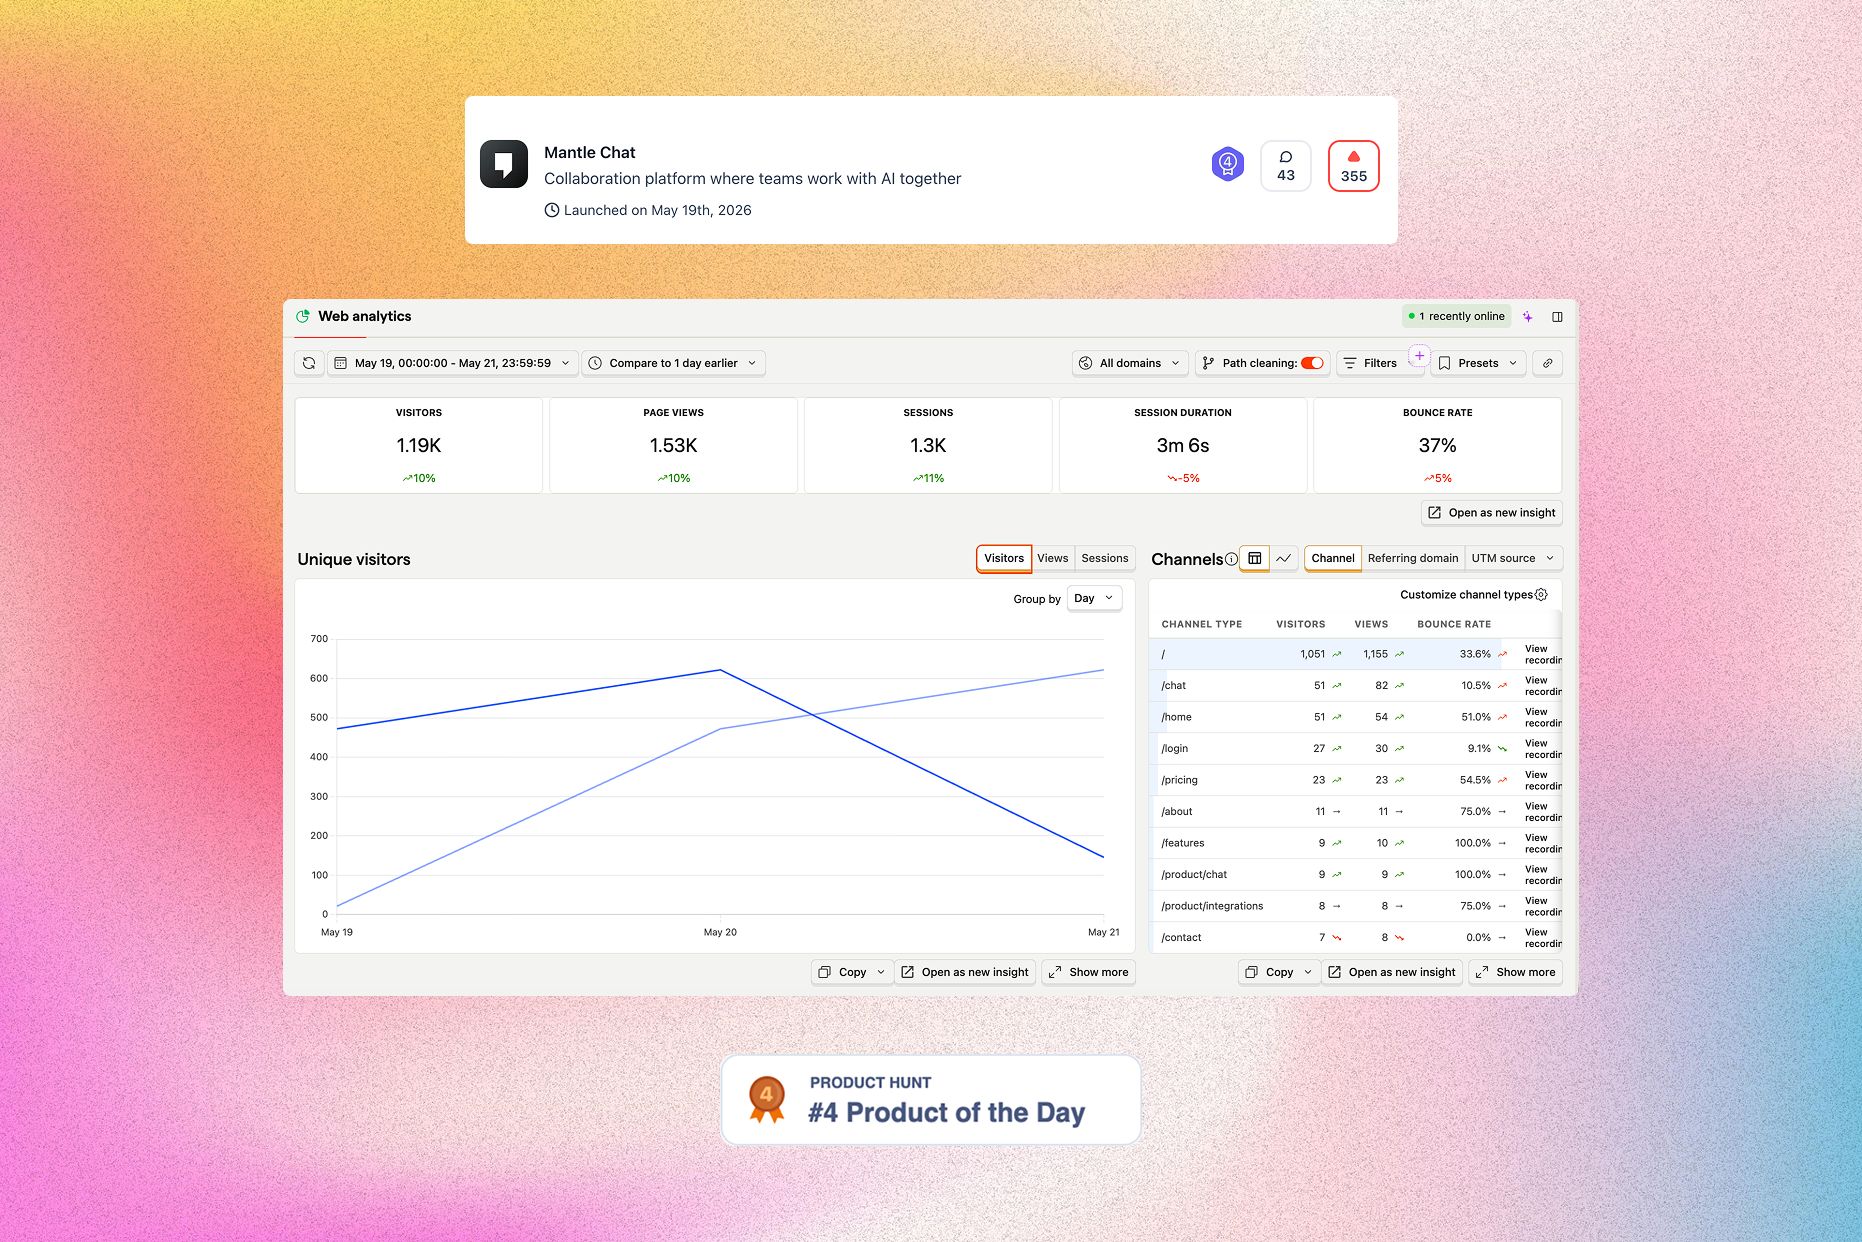Click the /about path row
The image size is (1862, 1242).
tap(1355, 812)
